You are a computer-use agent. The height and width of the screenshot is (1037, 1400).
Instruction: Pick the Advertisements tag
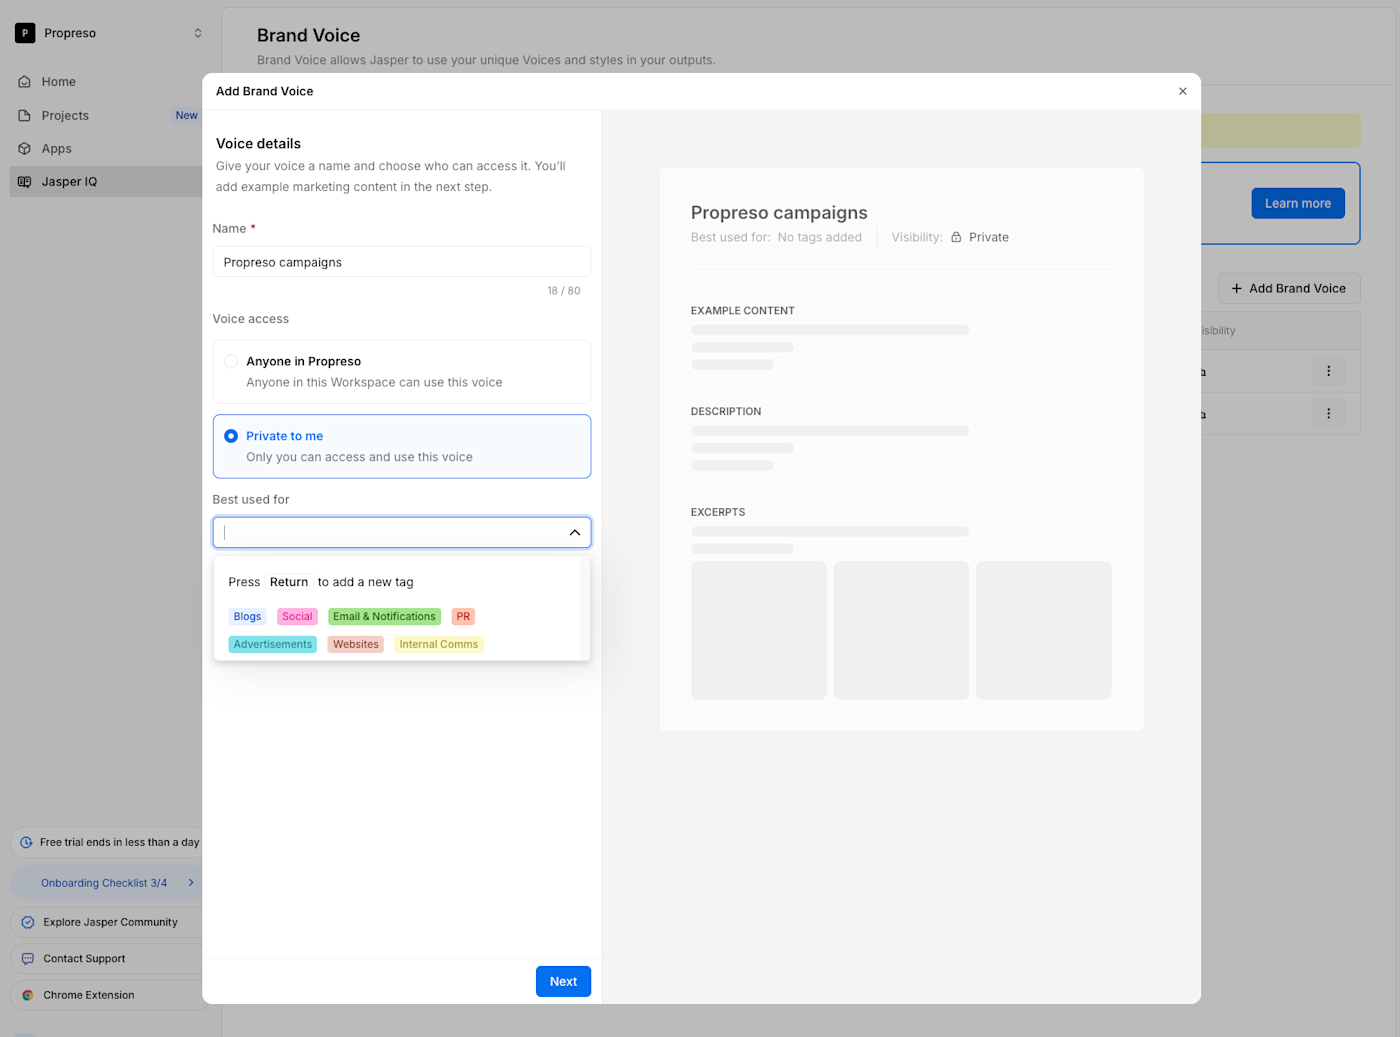tap(273, 645)
